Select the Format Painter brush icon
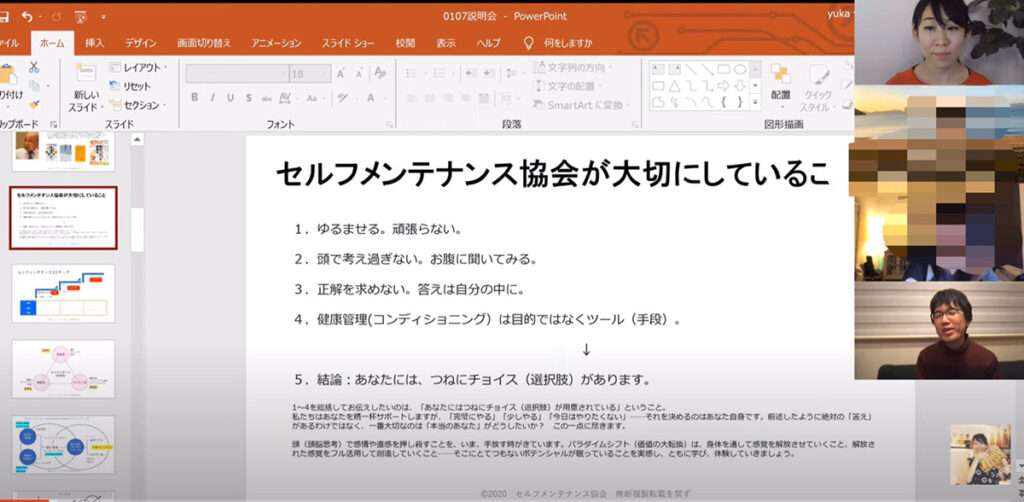This screenshot has width=1024, height=502. coord(34,104)
